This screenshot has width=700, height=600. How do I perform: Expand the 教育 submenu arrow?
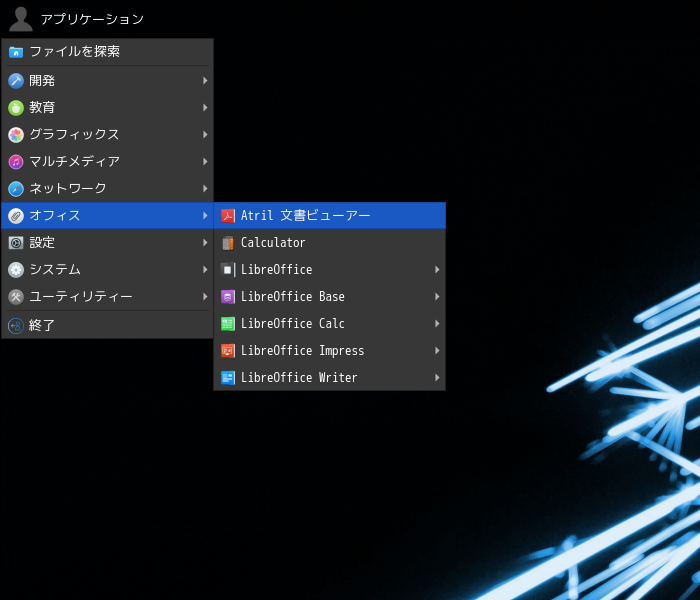coord(205,108)
